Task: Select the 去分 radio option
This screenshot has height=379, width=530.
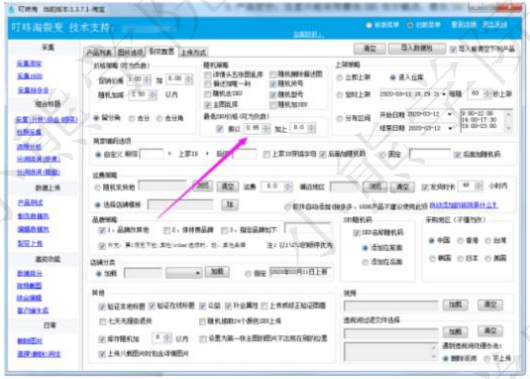Action: click(x=132, y=118)
